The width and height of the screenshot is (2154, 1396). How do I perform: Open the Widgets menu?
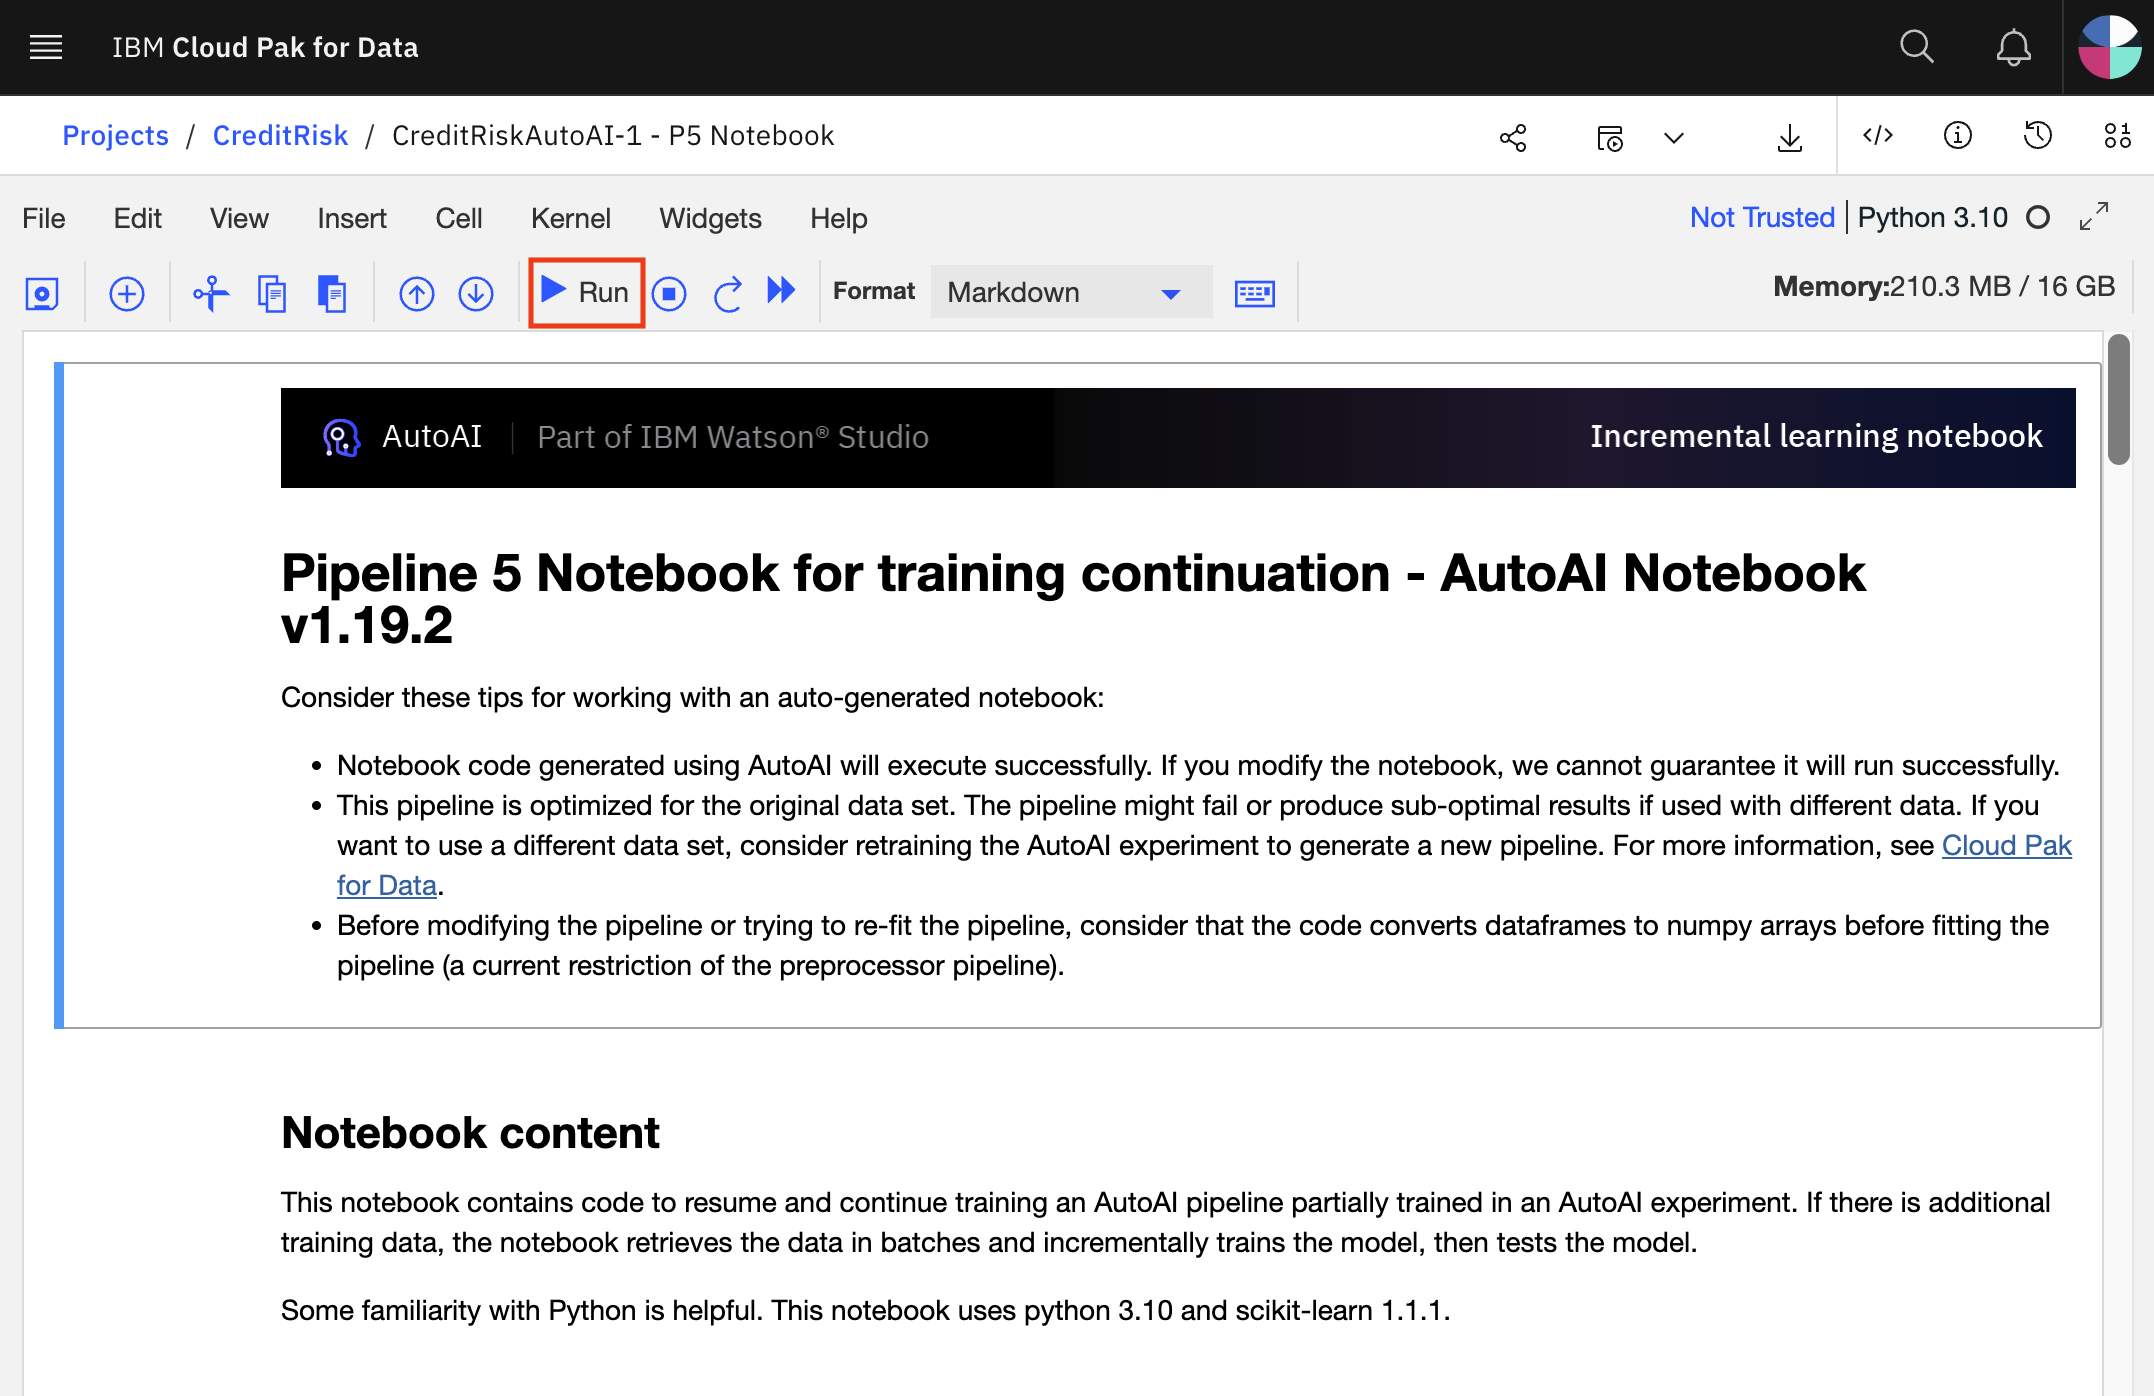[x=710, y=218]
